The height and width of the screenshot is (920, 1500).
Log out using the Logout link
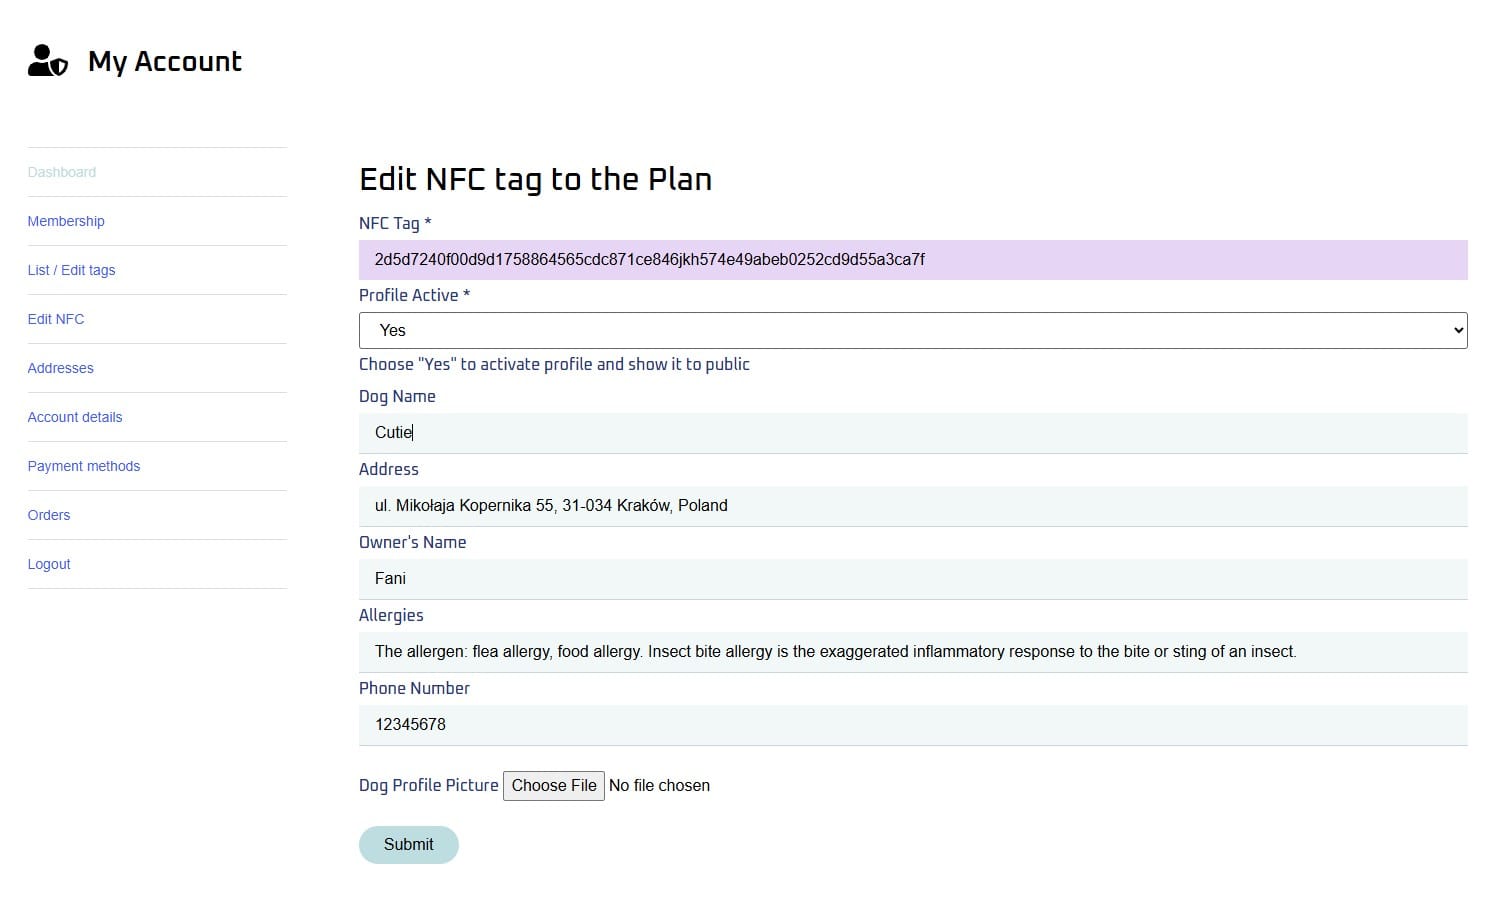point(49,564)
